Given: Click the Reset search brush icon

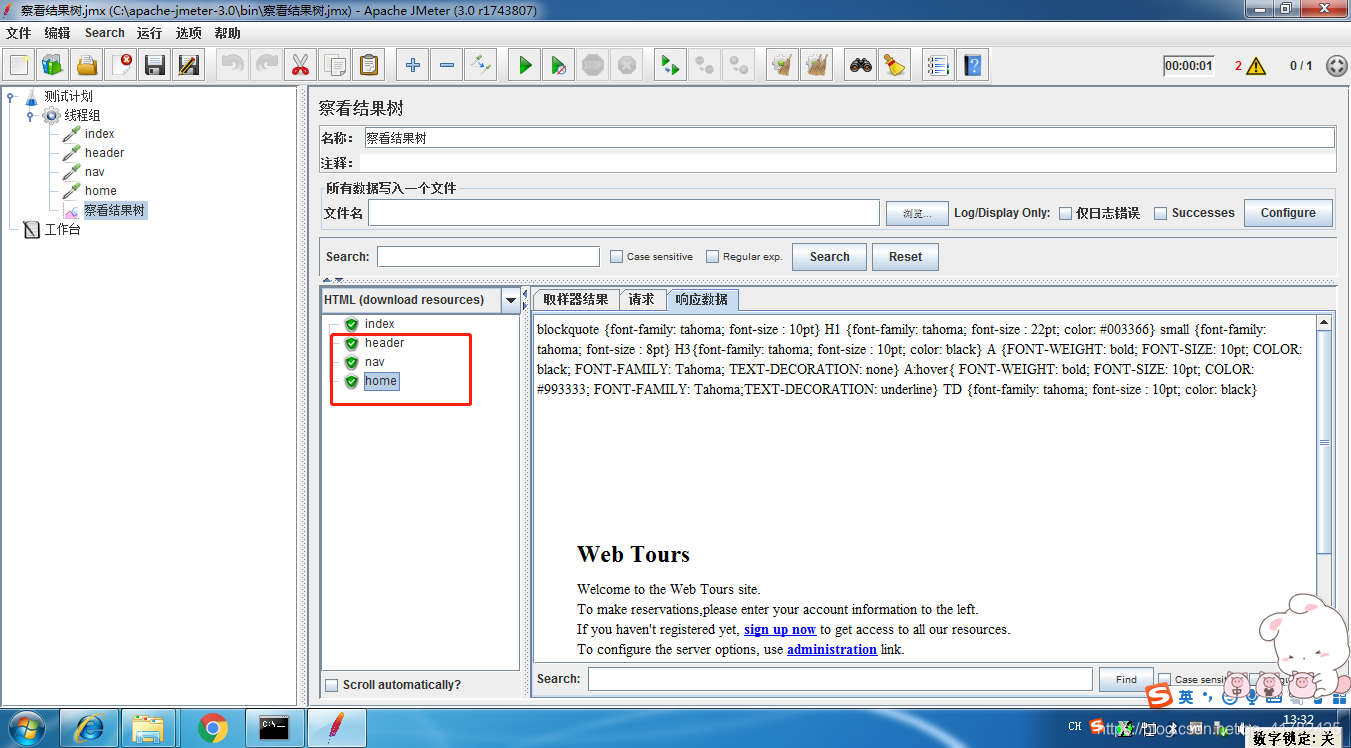Looking at the screenshot, I should (x=895, y=65).
